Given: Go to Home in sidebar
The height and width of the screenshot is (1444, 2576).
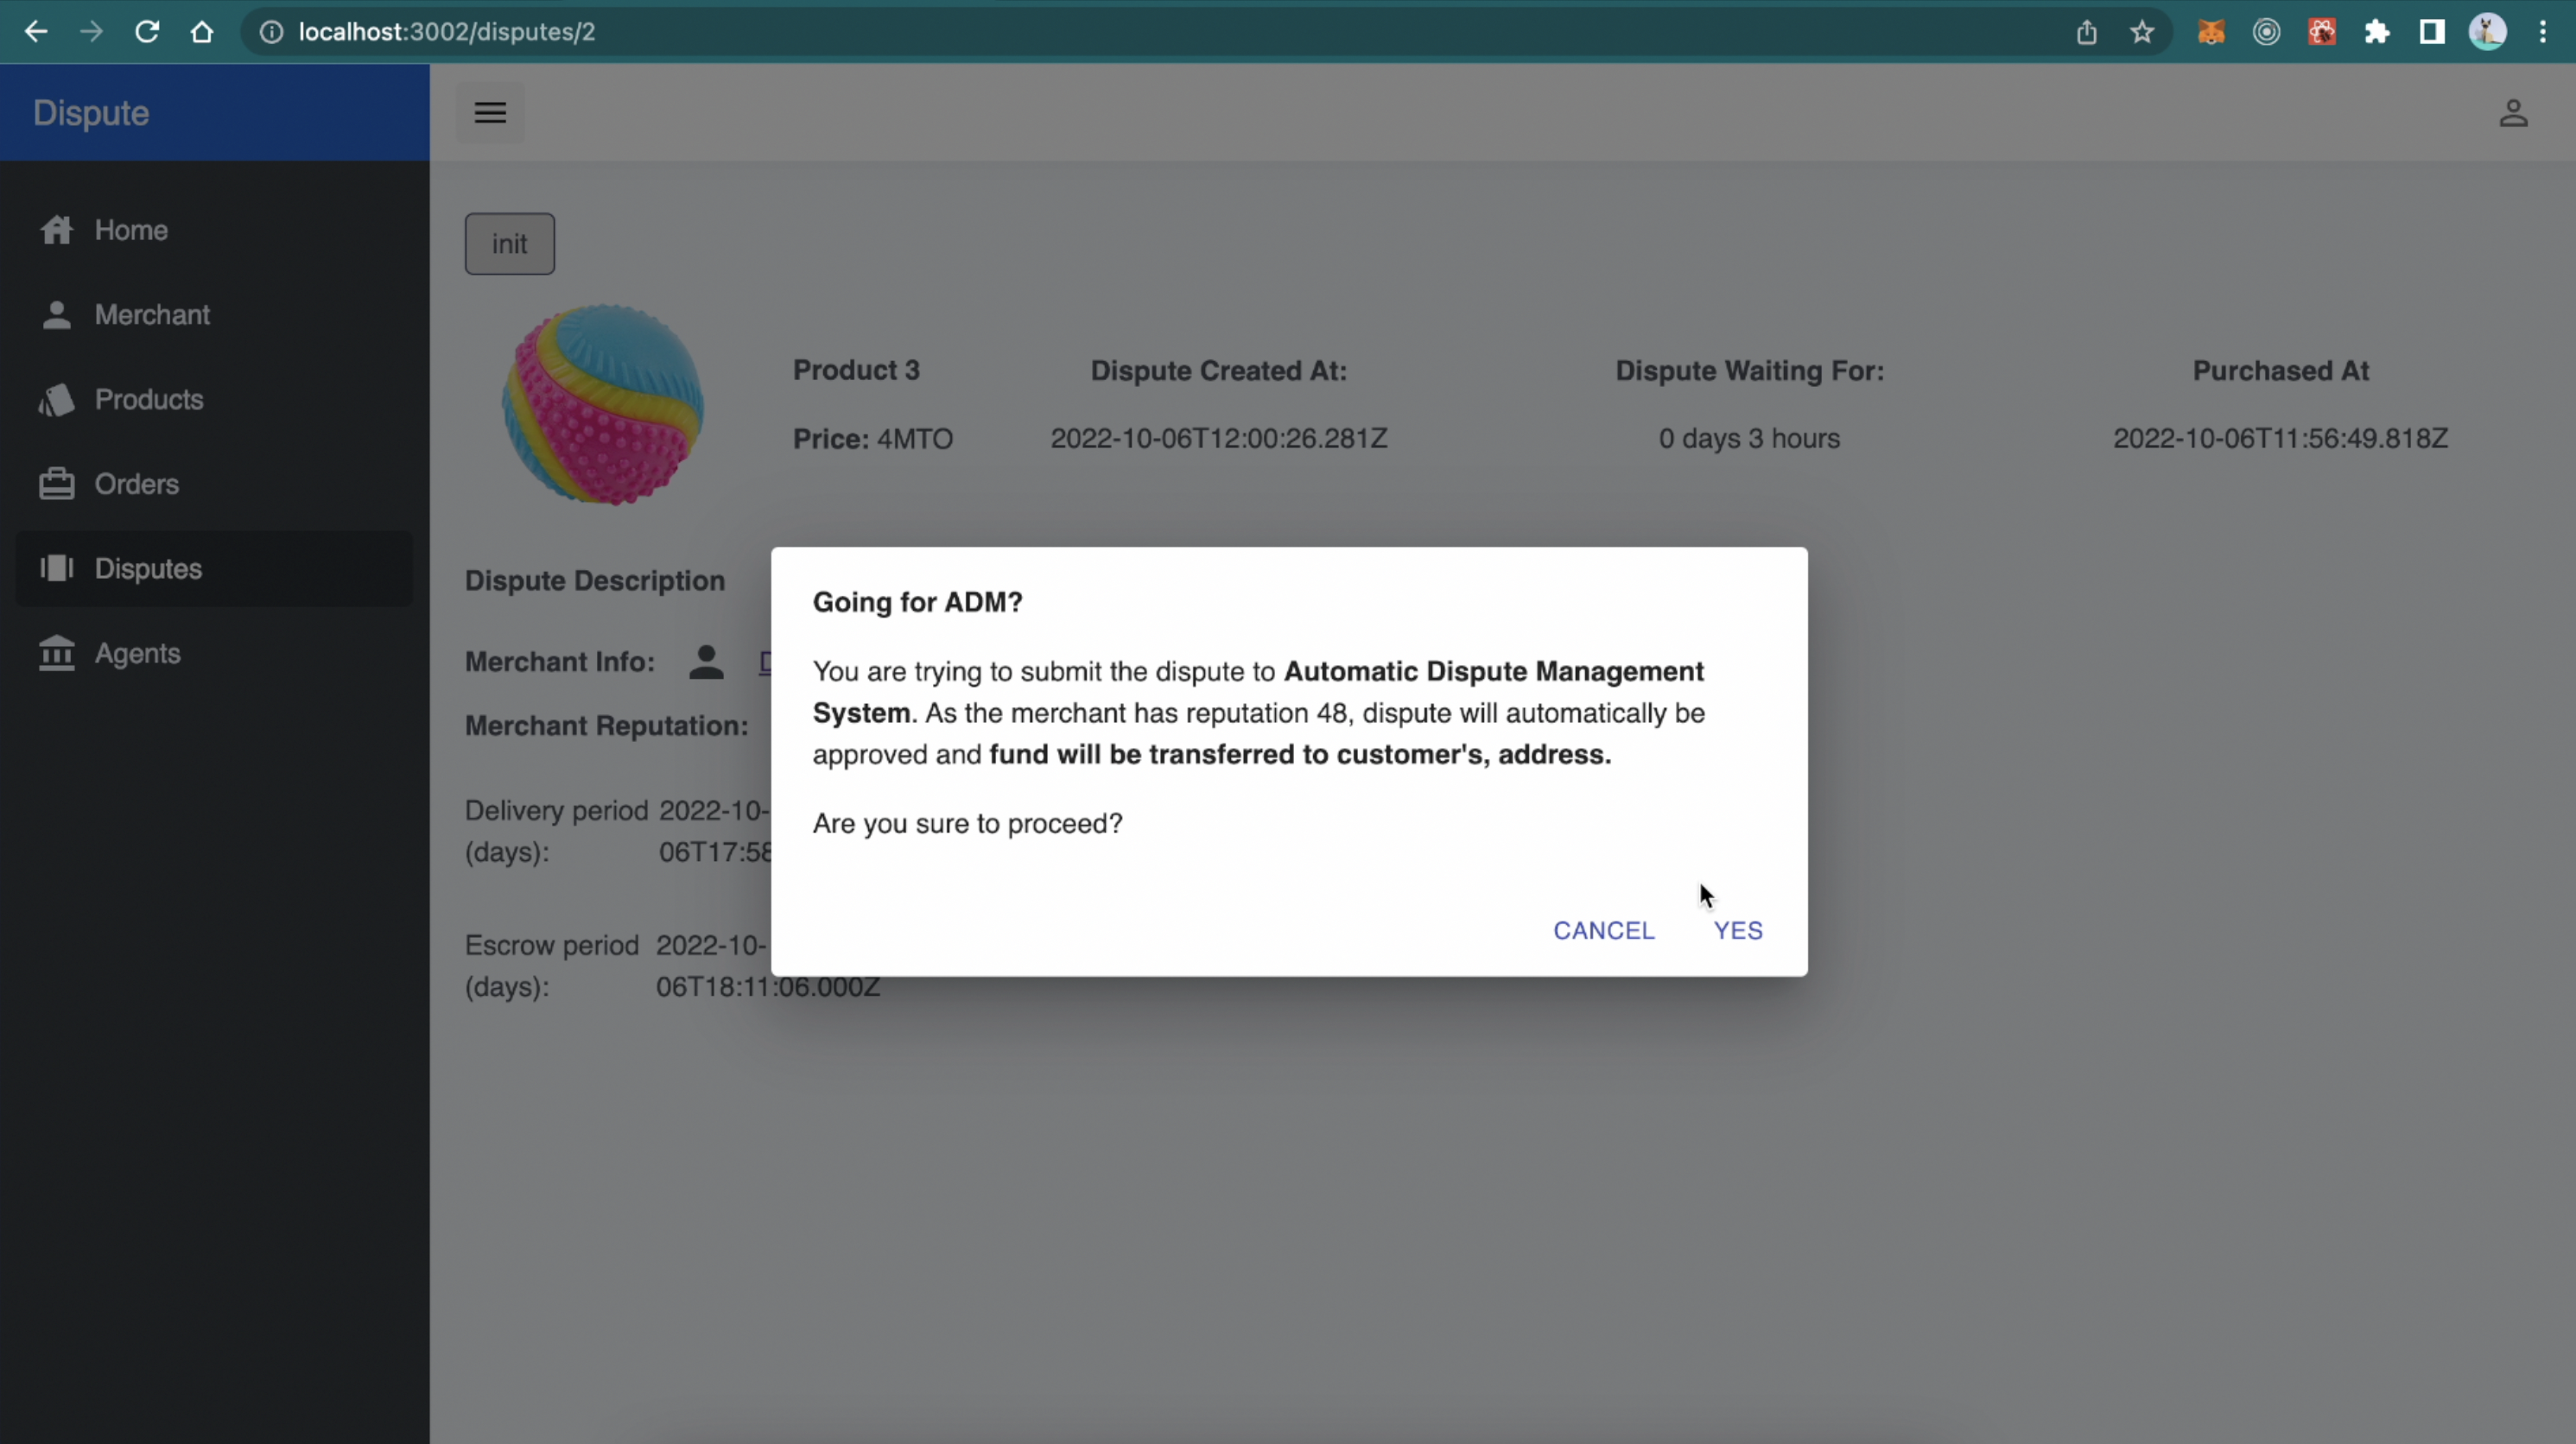Looking at the screenshot, I should [130, 230].
